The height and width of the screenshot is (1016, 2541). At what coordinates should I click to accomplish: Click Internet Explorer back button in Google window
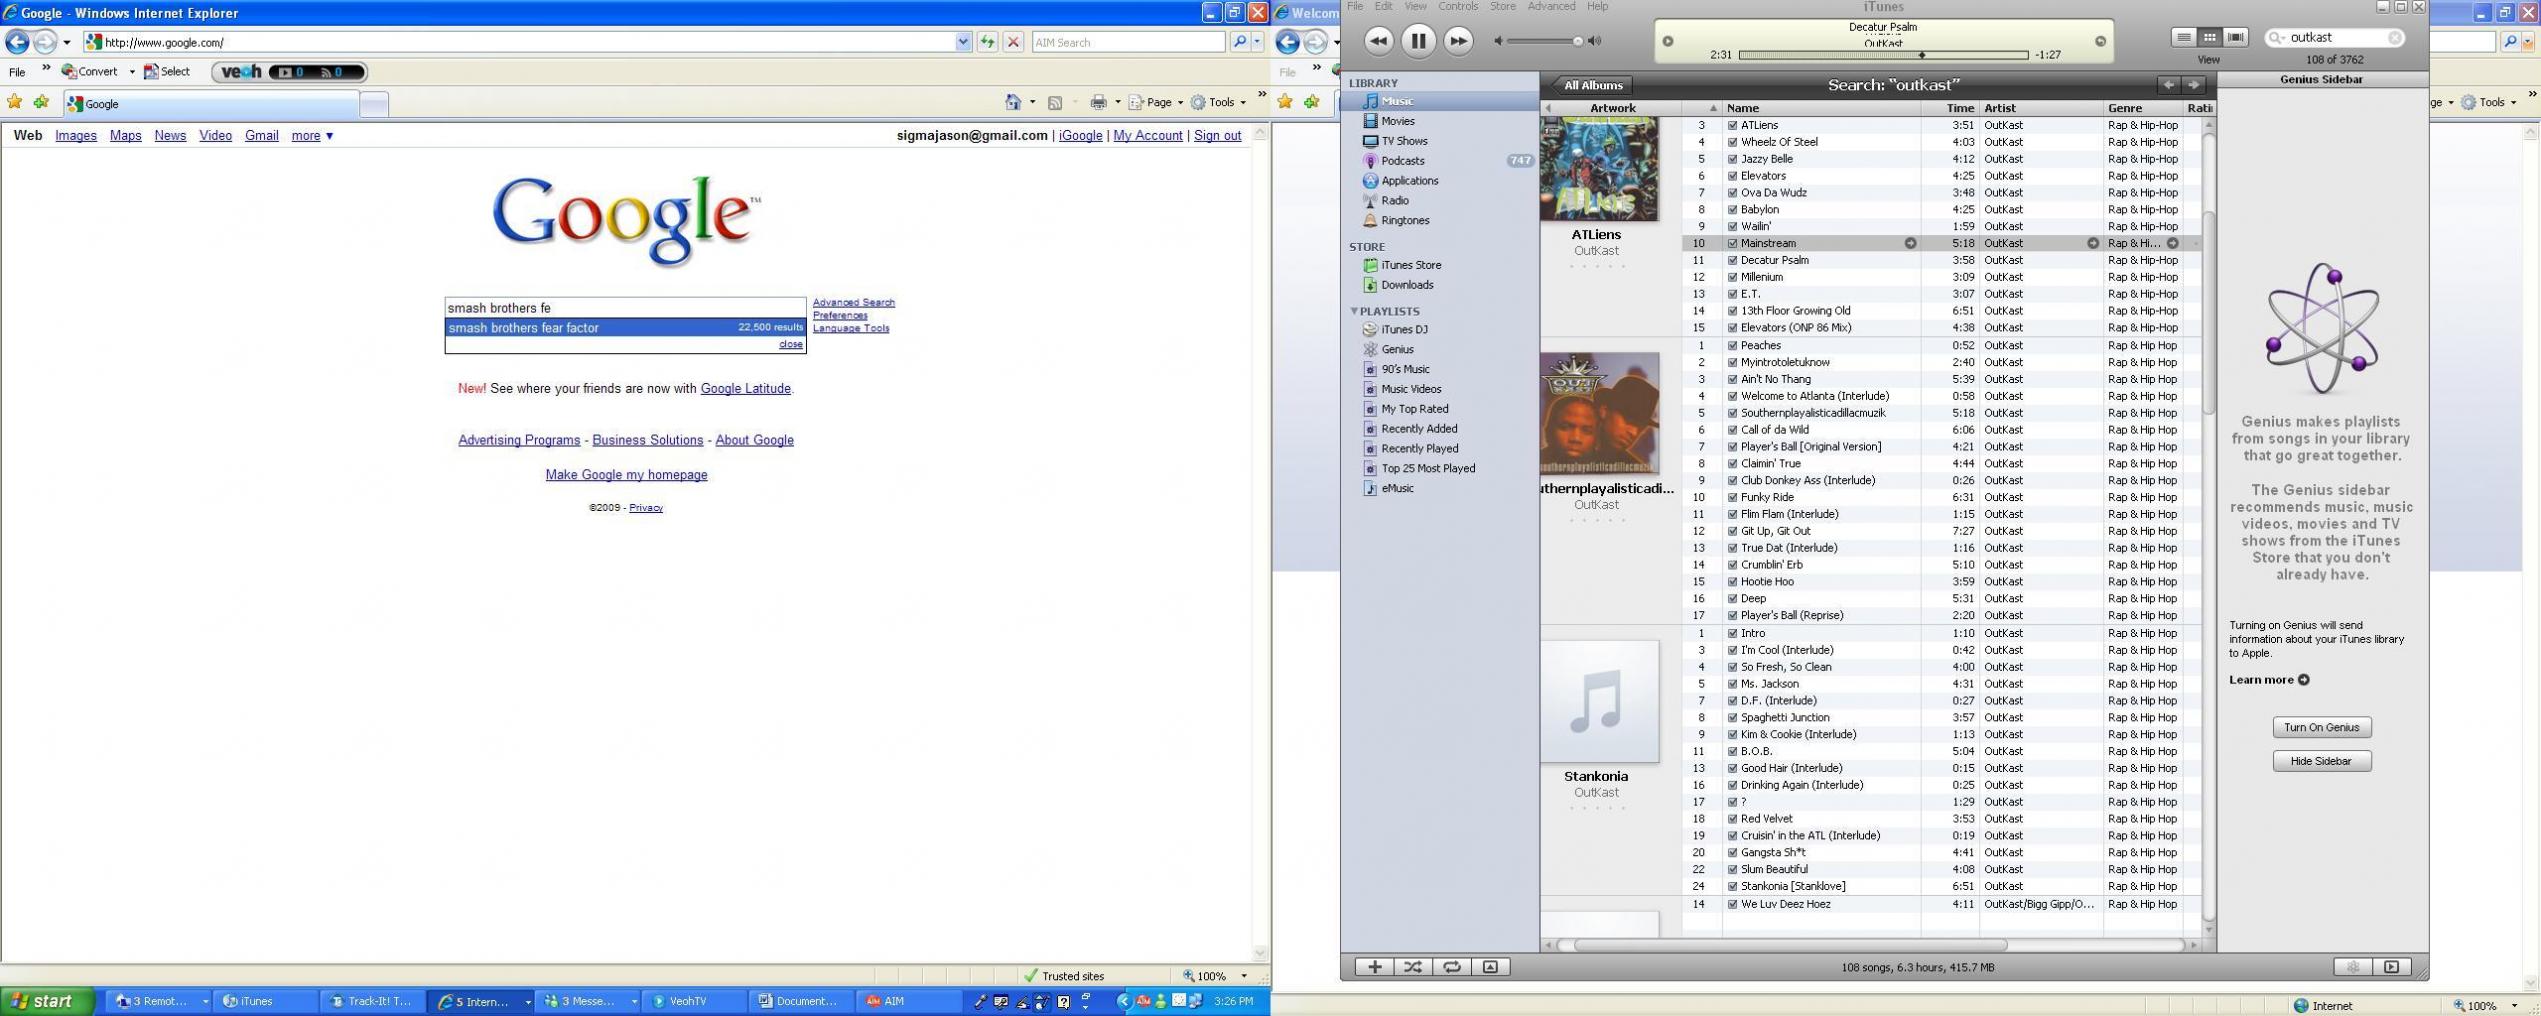[17, 42]
